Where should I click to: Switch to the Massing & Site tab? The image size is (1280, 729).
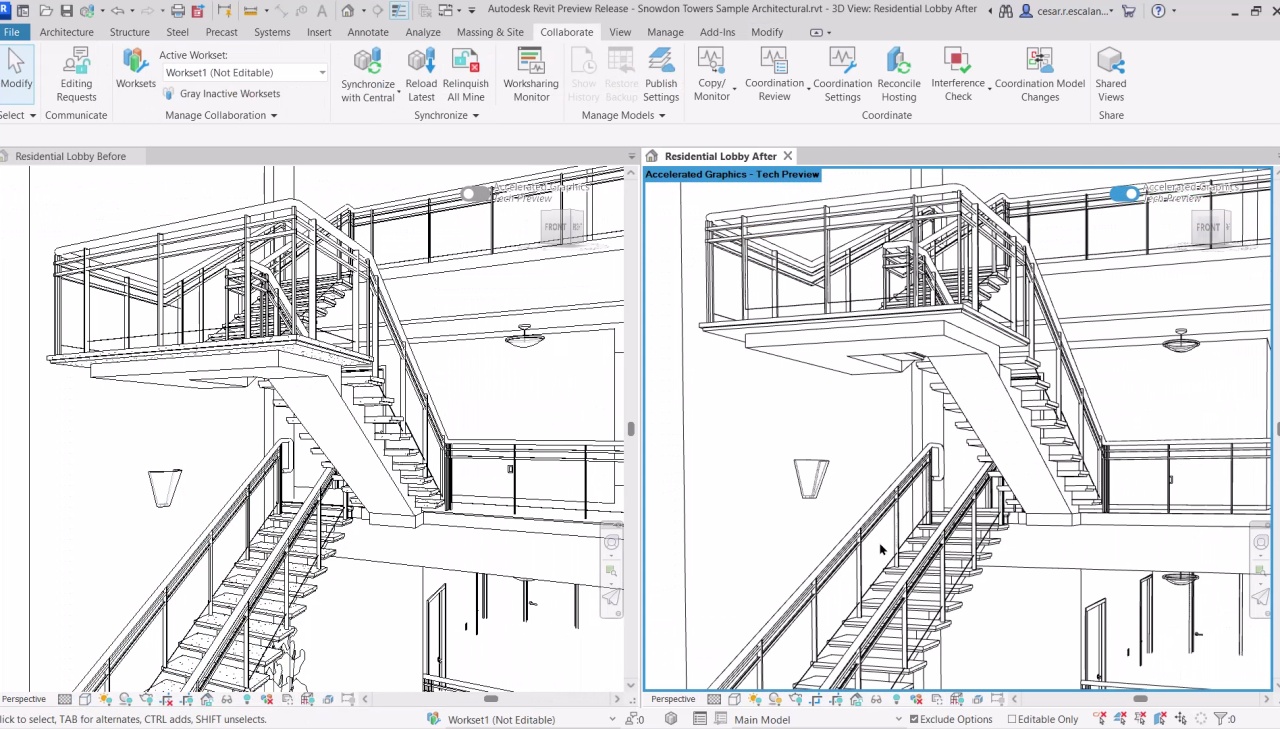tap(490, 32)
